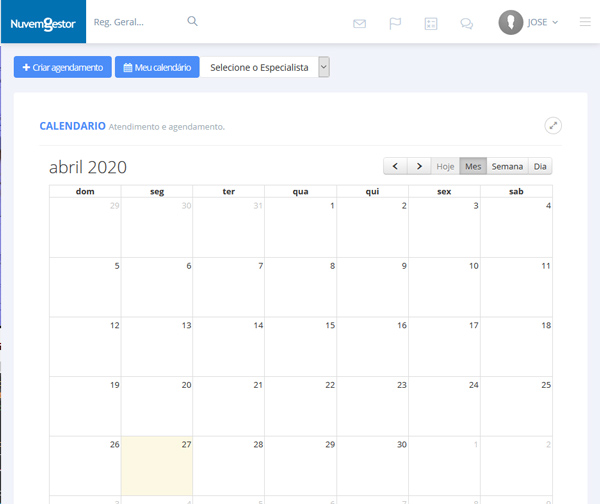This screenshot has width=600, height=504.
Task: Click day number 9
Action: tap(404, 266)
